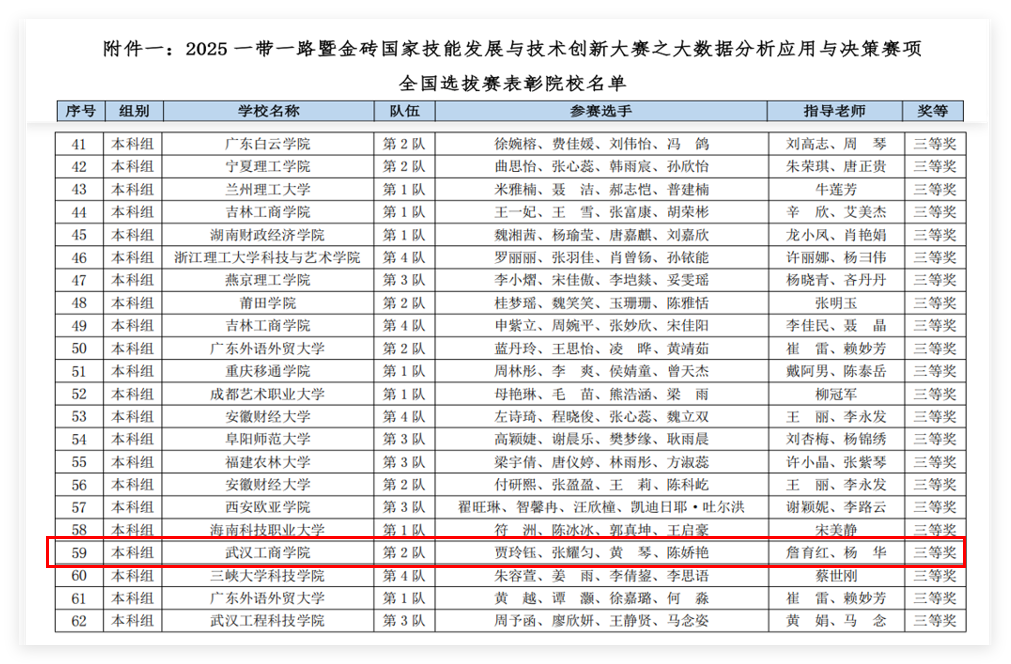The width and height of the screenshot is (1011, 664).
Task: Select the 学校名称 column header
Action: tap(268, 111)
